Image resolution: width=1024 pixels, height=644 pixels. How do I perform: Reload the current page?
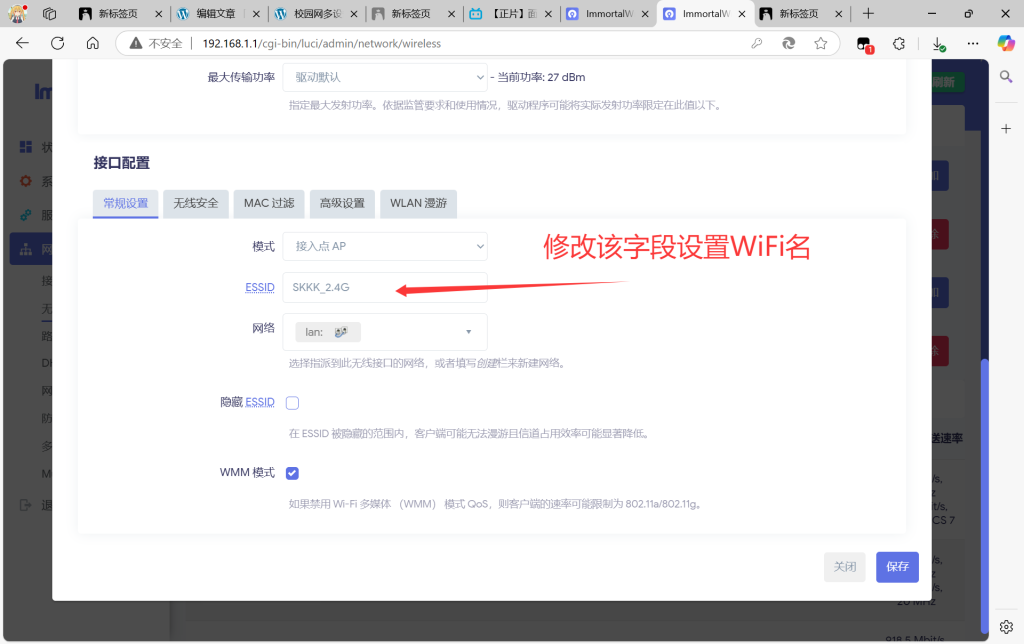coord(57,43)
